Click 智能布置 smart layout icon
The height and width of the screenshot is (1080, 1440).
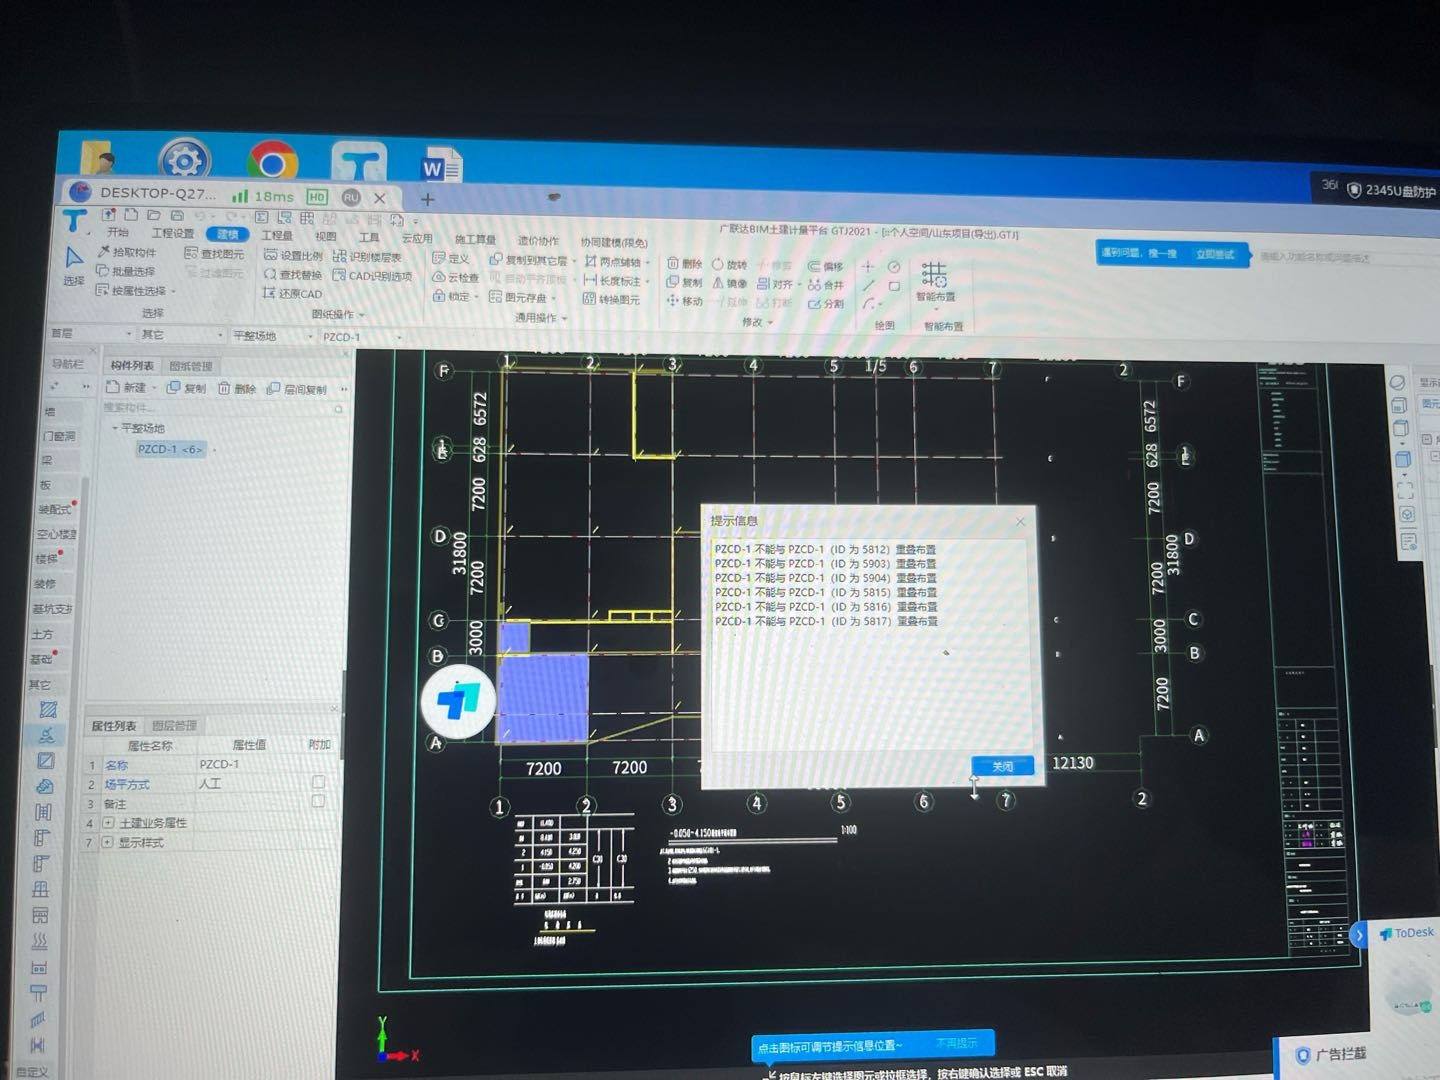935,281
